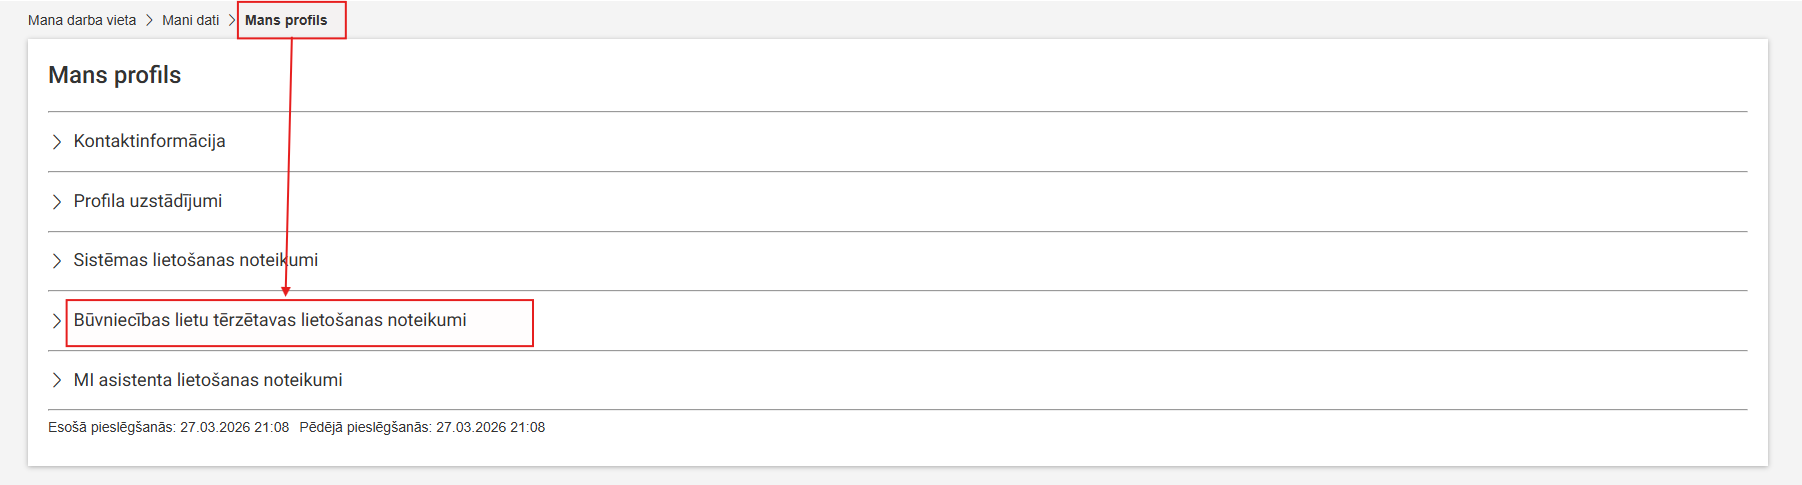Go to Mana darba vieta breadcrumb

click(x=82, y=20)
